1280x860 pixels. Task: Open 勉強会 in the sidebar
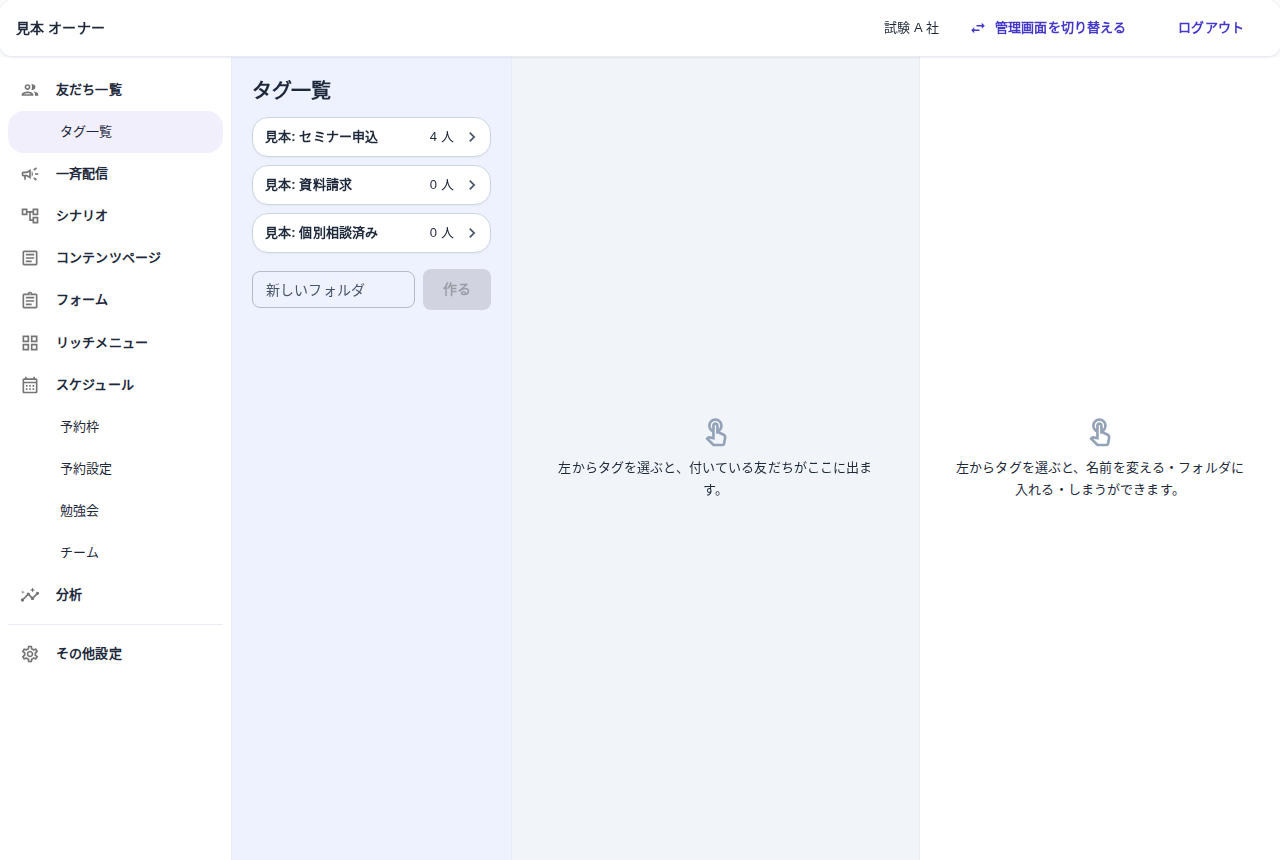click(x=115, y=511)
